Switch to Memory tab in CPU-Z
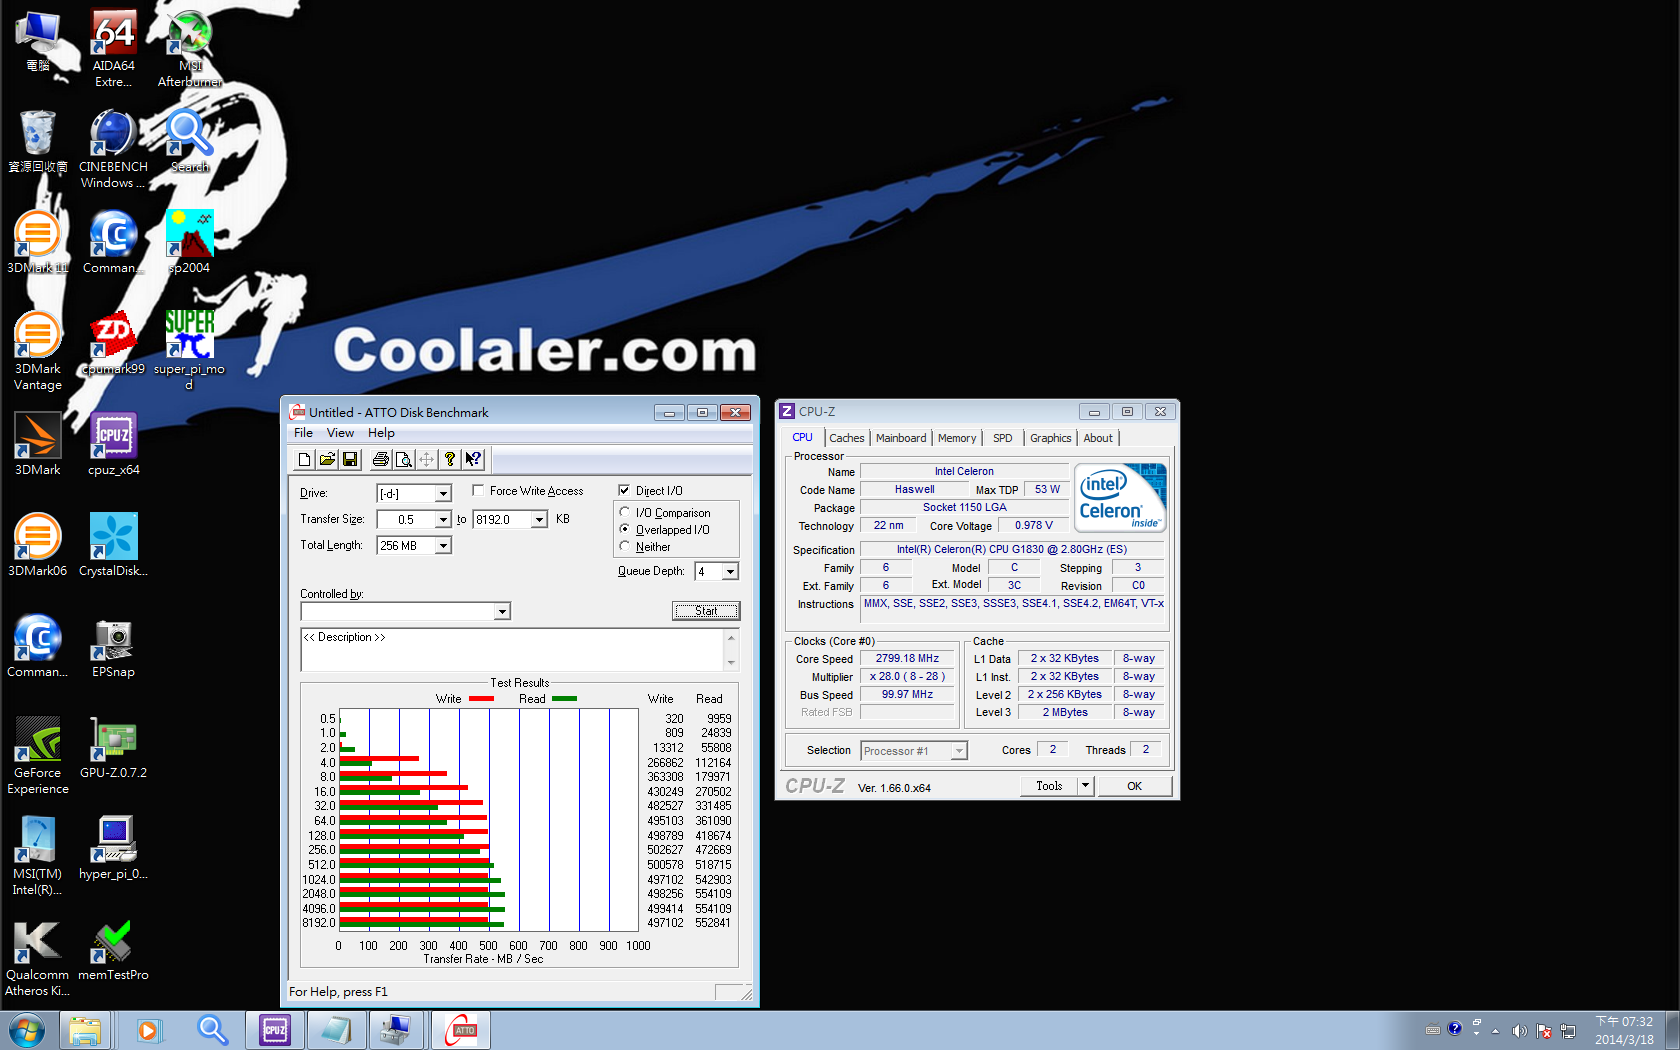Image resolution: width=1680 pixels, height=1050 pixels. click(x=957, y=438)
